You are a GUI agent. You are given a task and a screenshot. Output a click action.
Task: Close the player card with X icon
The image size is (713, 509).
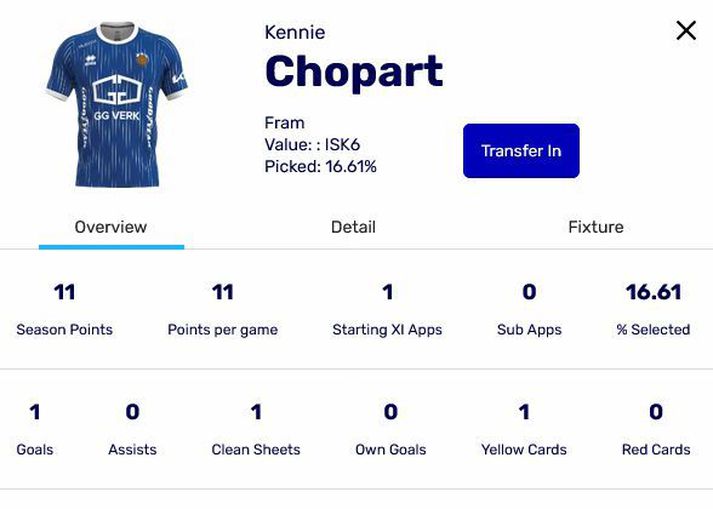coord(686,30)
